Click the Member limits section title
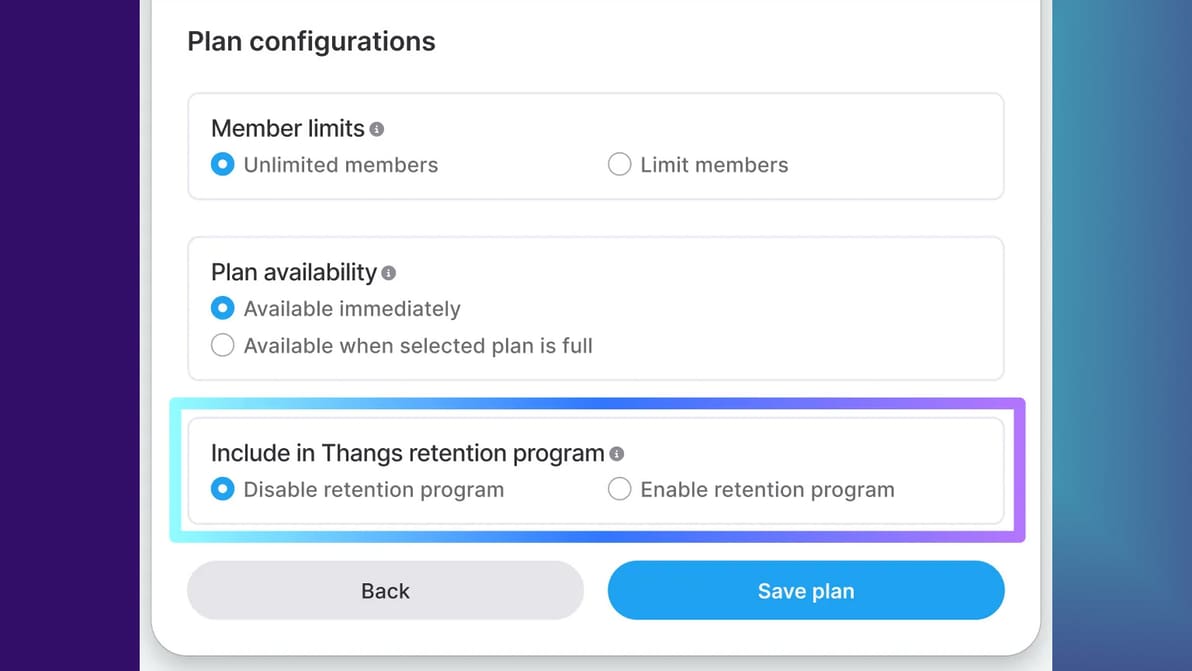 288,129
